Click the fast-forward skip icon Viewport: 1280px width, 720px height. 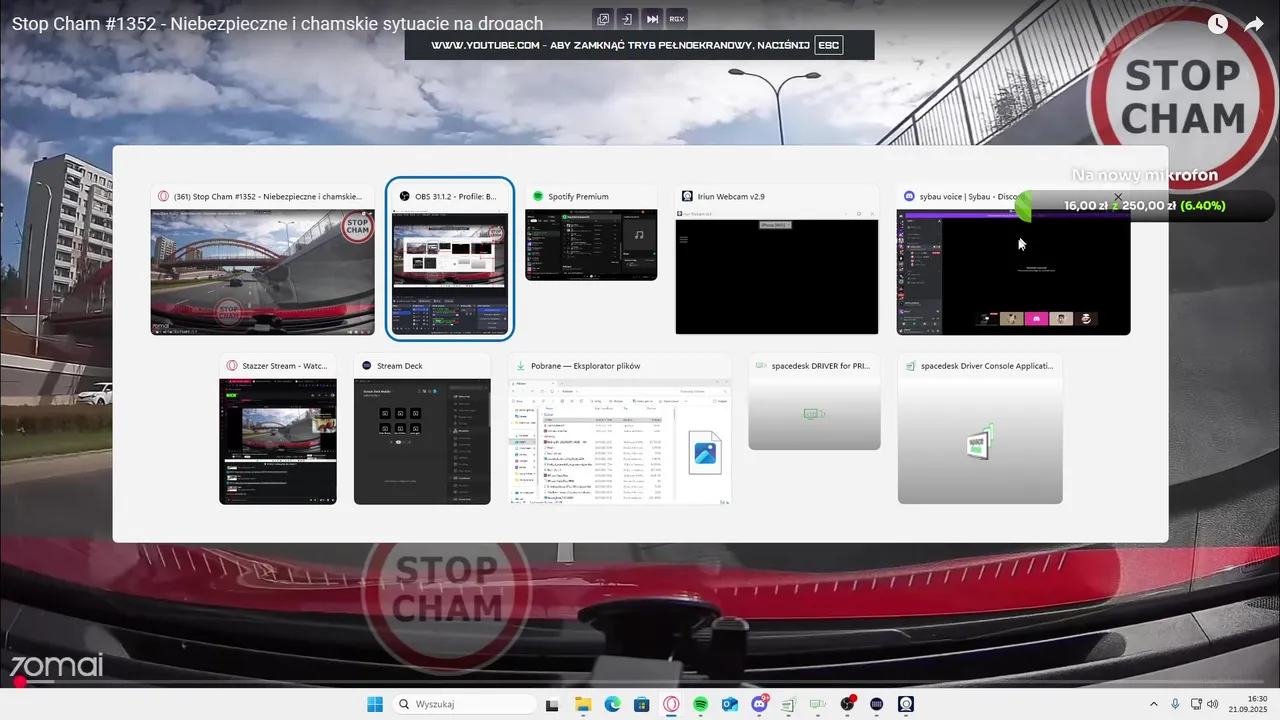652,18
